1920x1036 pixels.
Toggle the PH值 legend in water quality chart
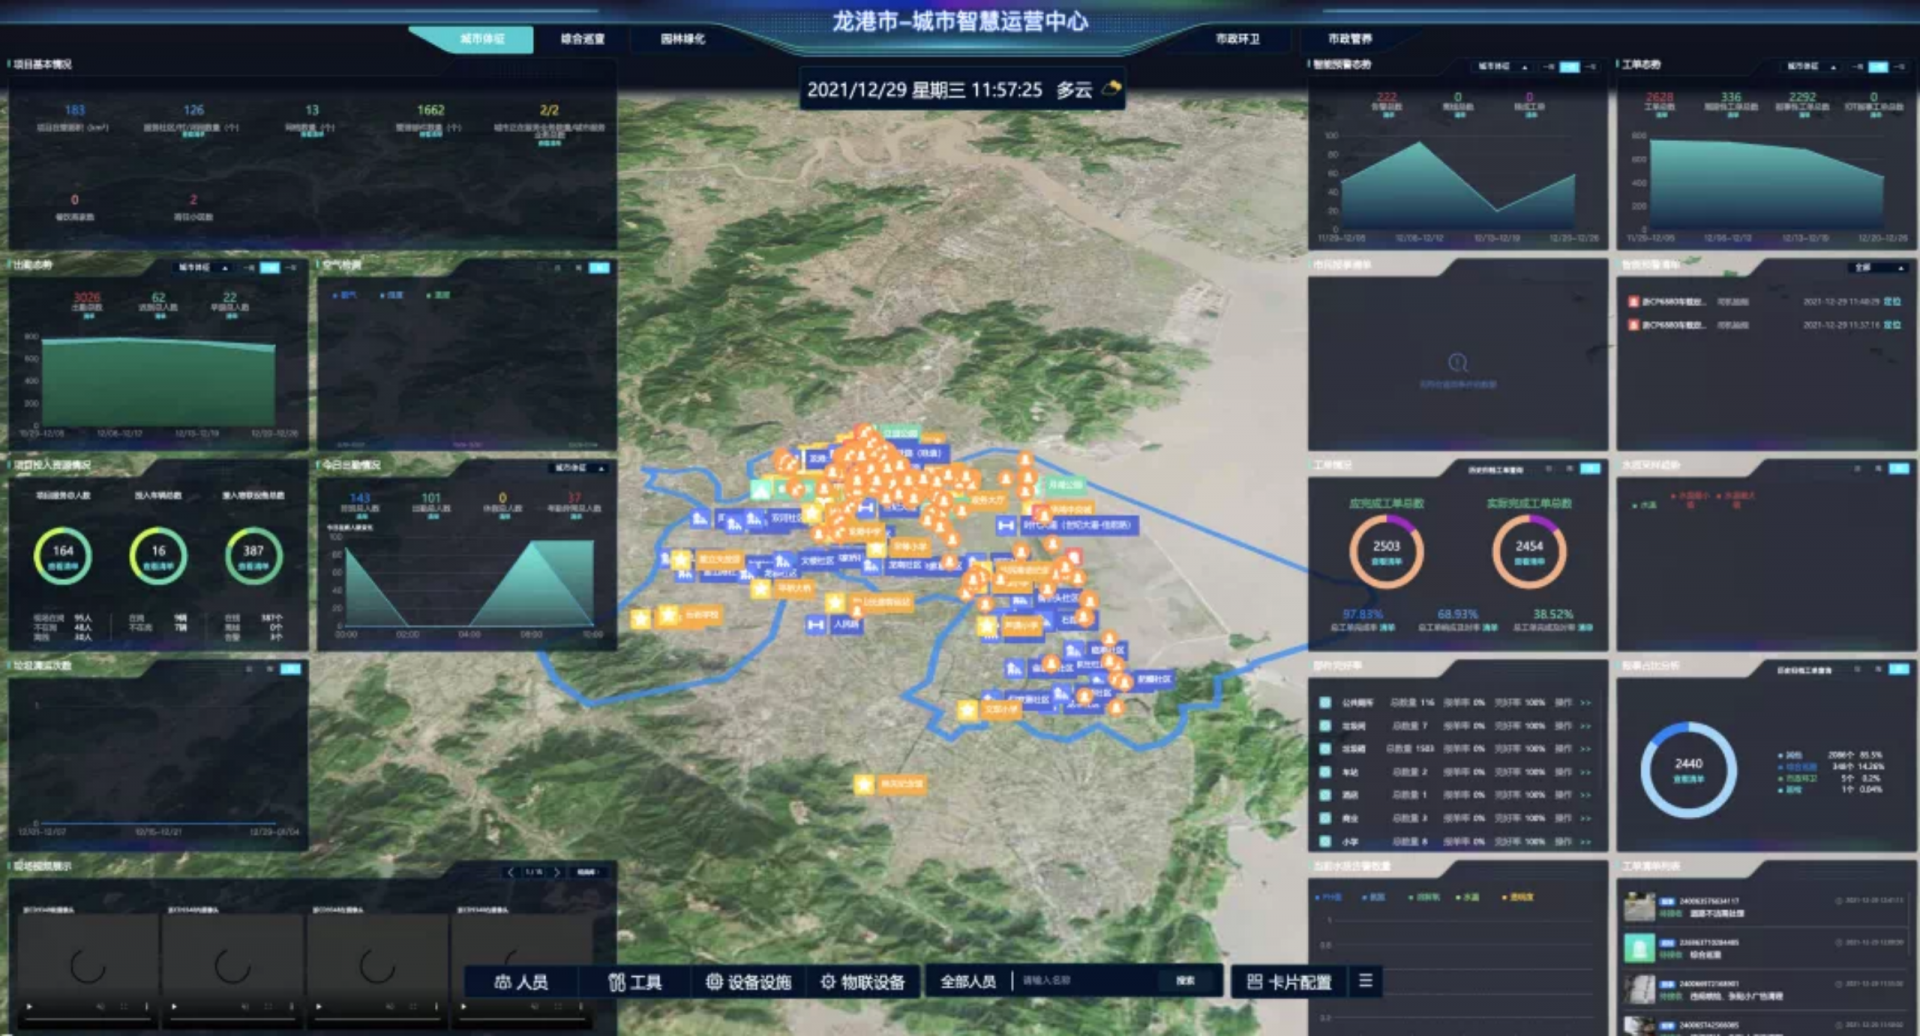point(1329,897)
